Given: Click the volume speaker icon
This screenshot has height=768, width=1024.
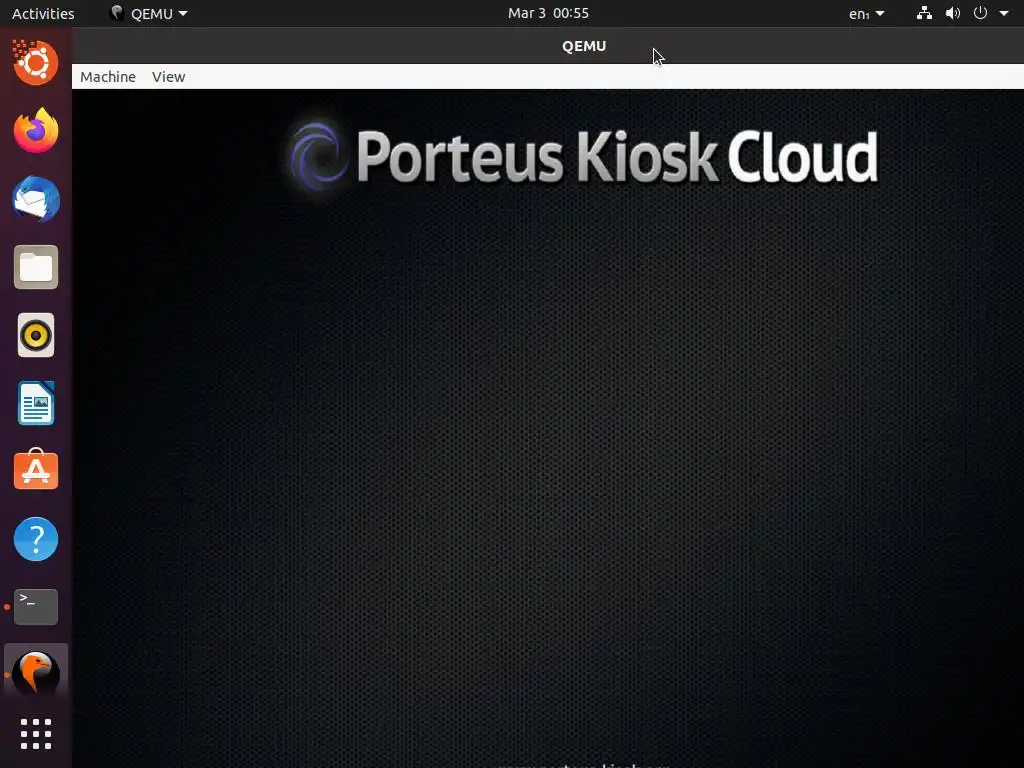Looking at the screenshot, I should point(953,13).
